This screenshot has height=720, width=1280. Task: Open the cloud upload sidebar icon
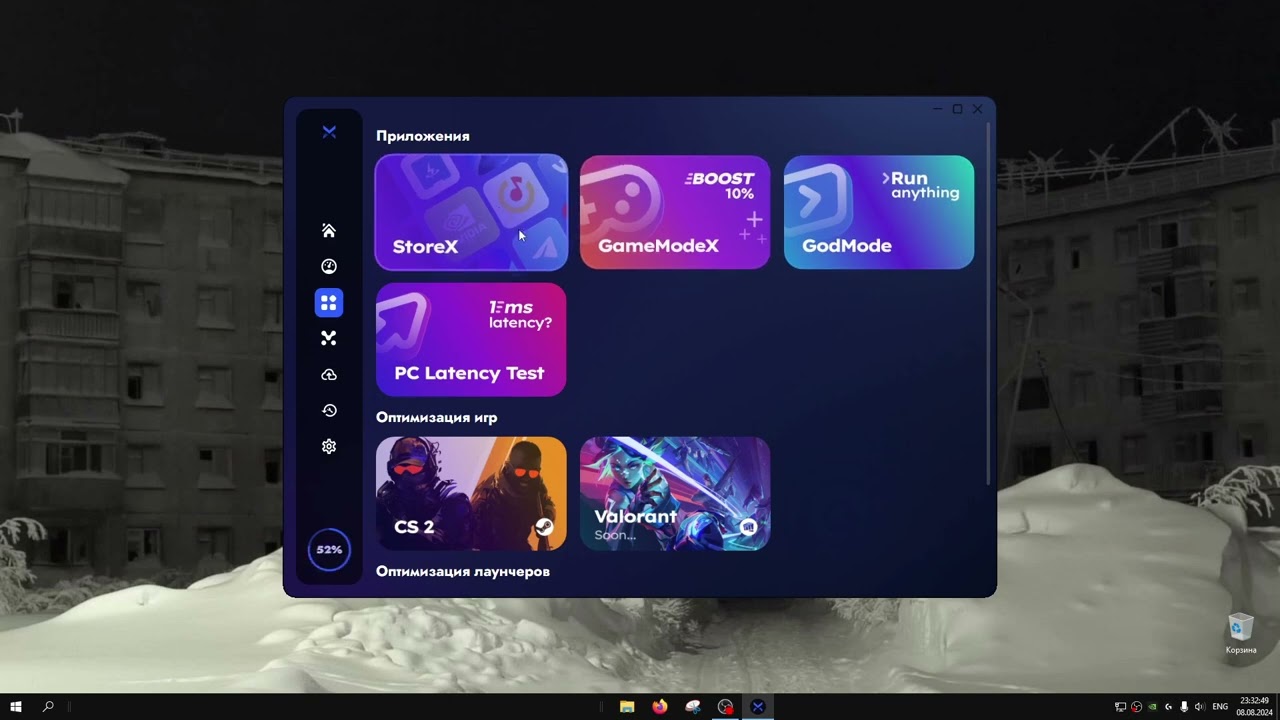328,375
